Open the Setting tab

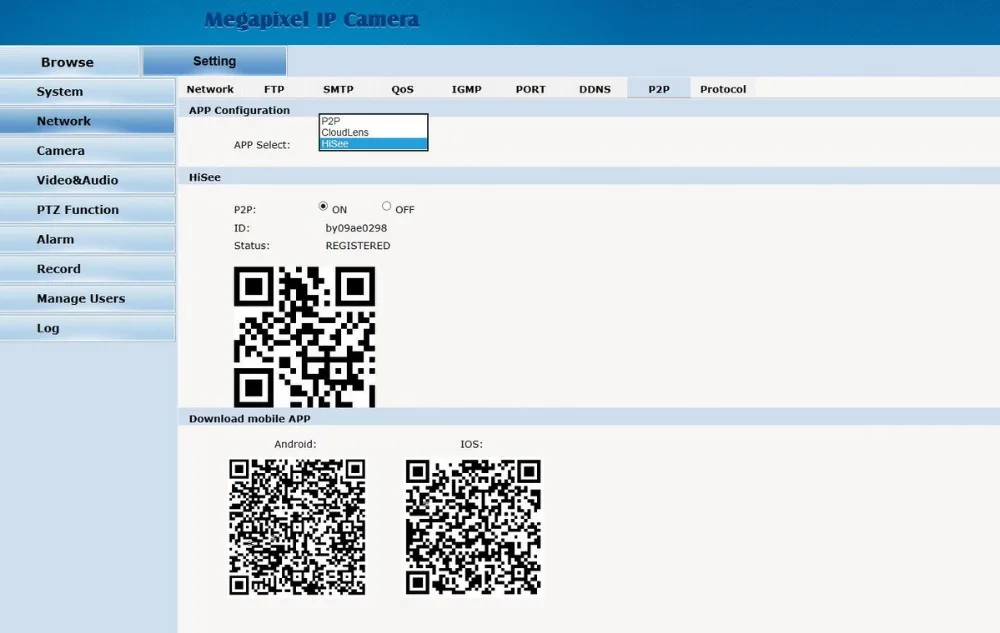tap(214, 61)
